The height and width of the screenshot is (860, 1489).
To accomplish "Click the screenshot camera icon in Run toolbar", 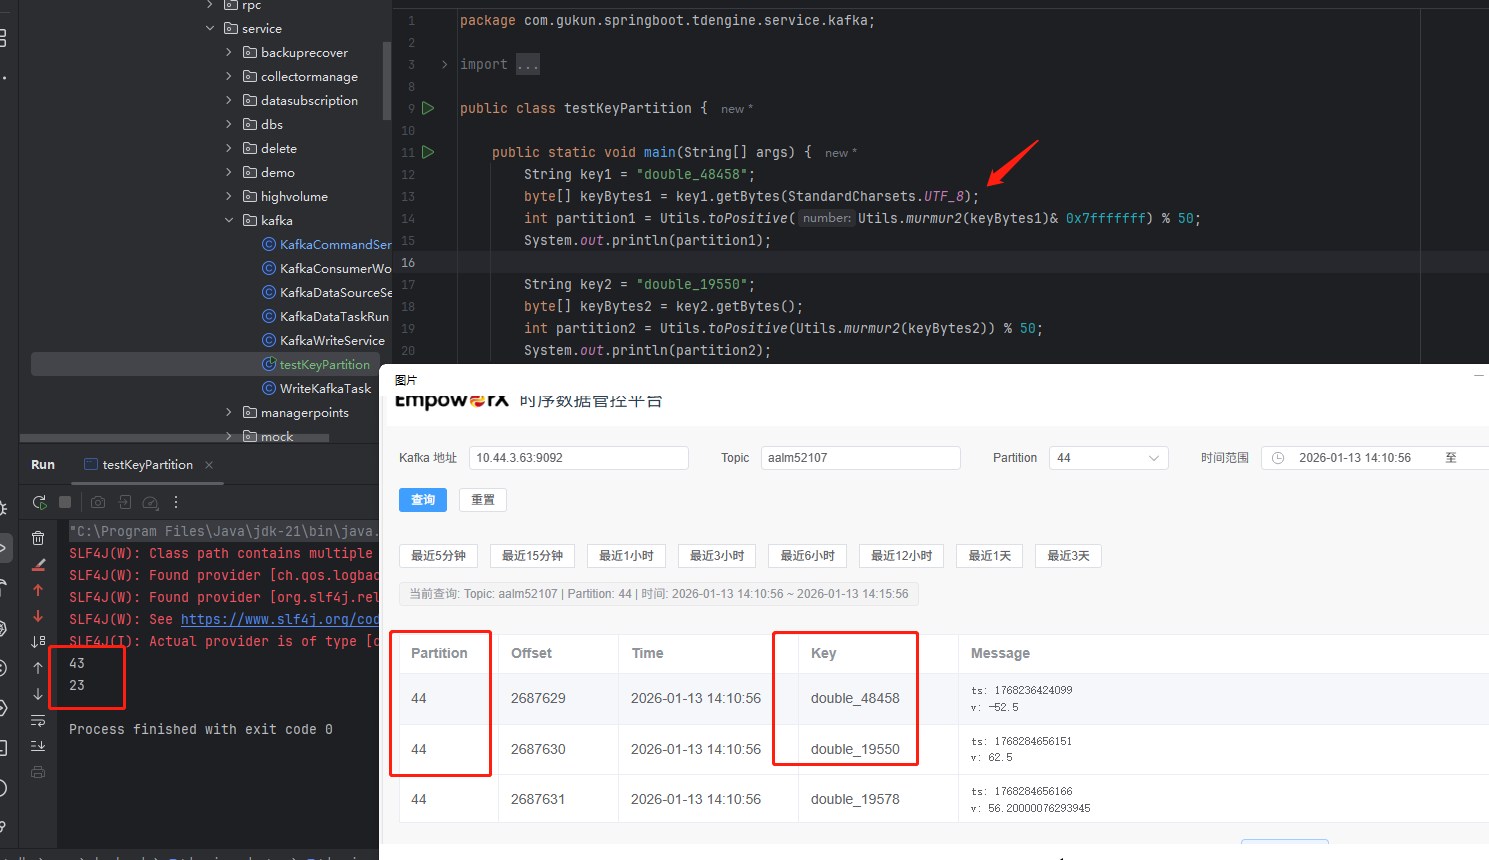I will (98, 502).
